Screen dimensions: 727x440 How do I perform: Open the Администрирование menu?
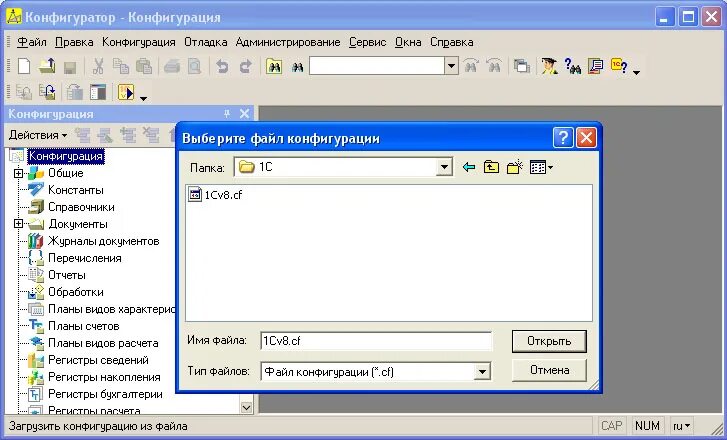click(288, 42)
